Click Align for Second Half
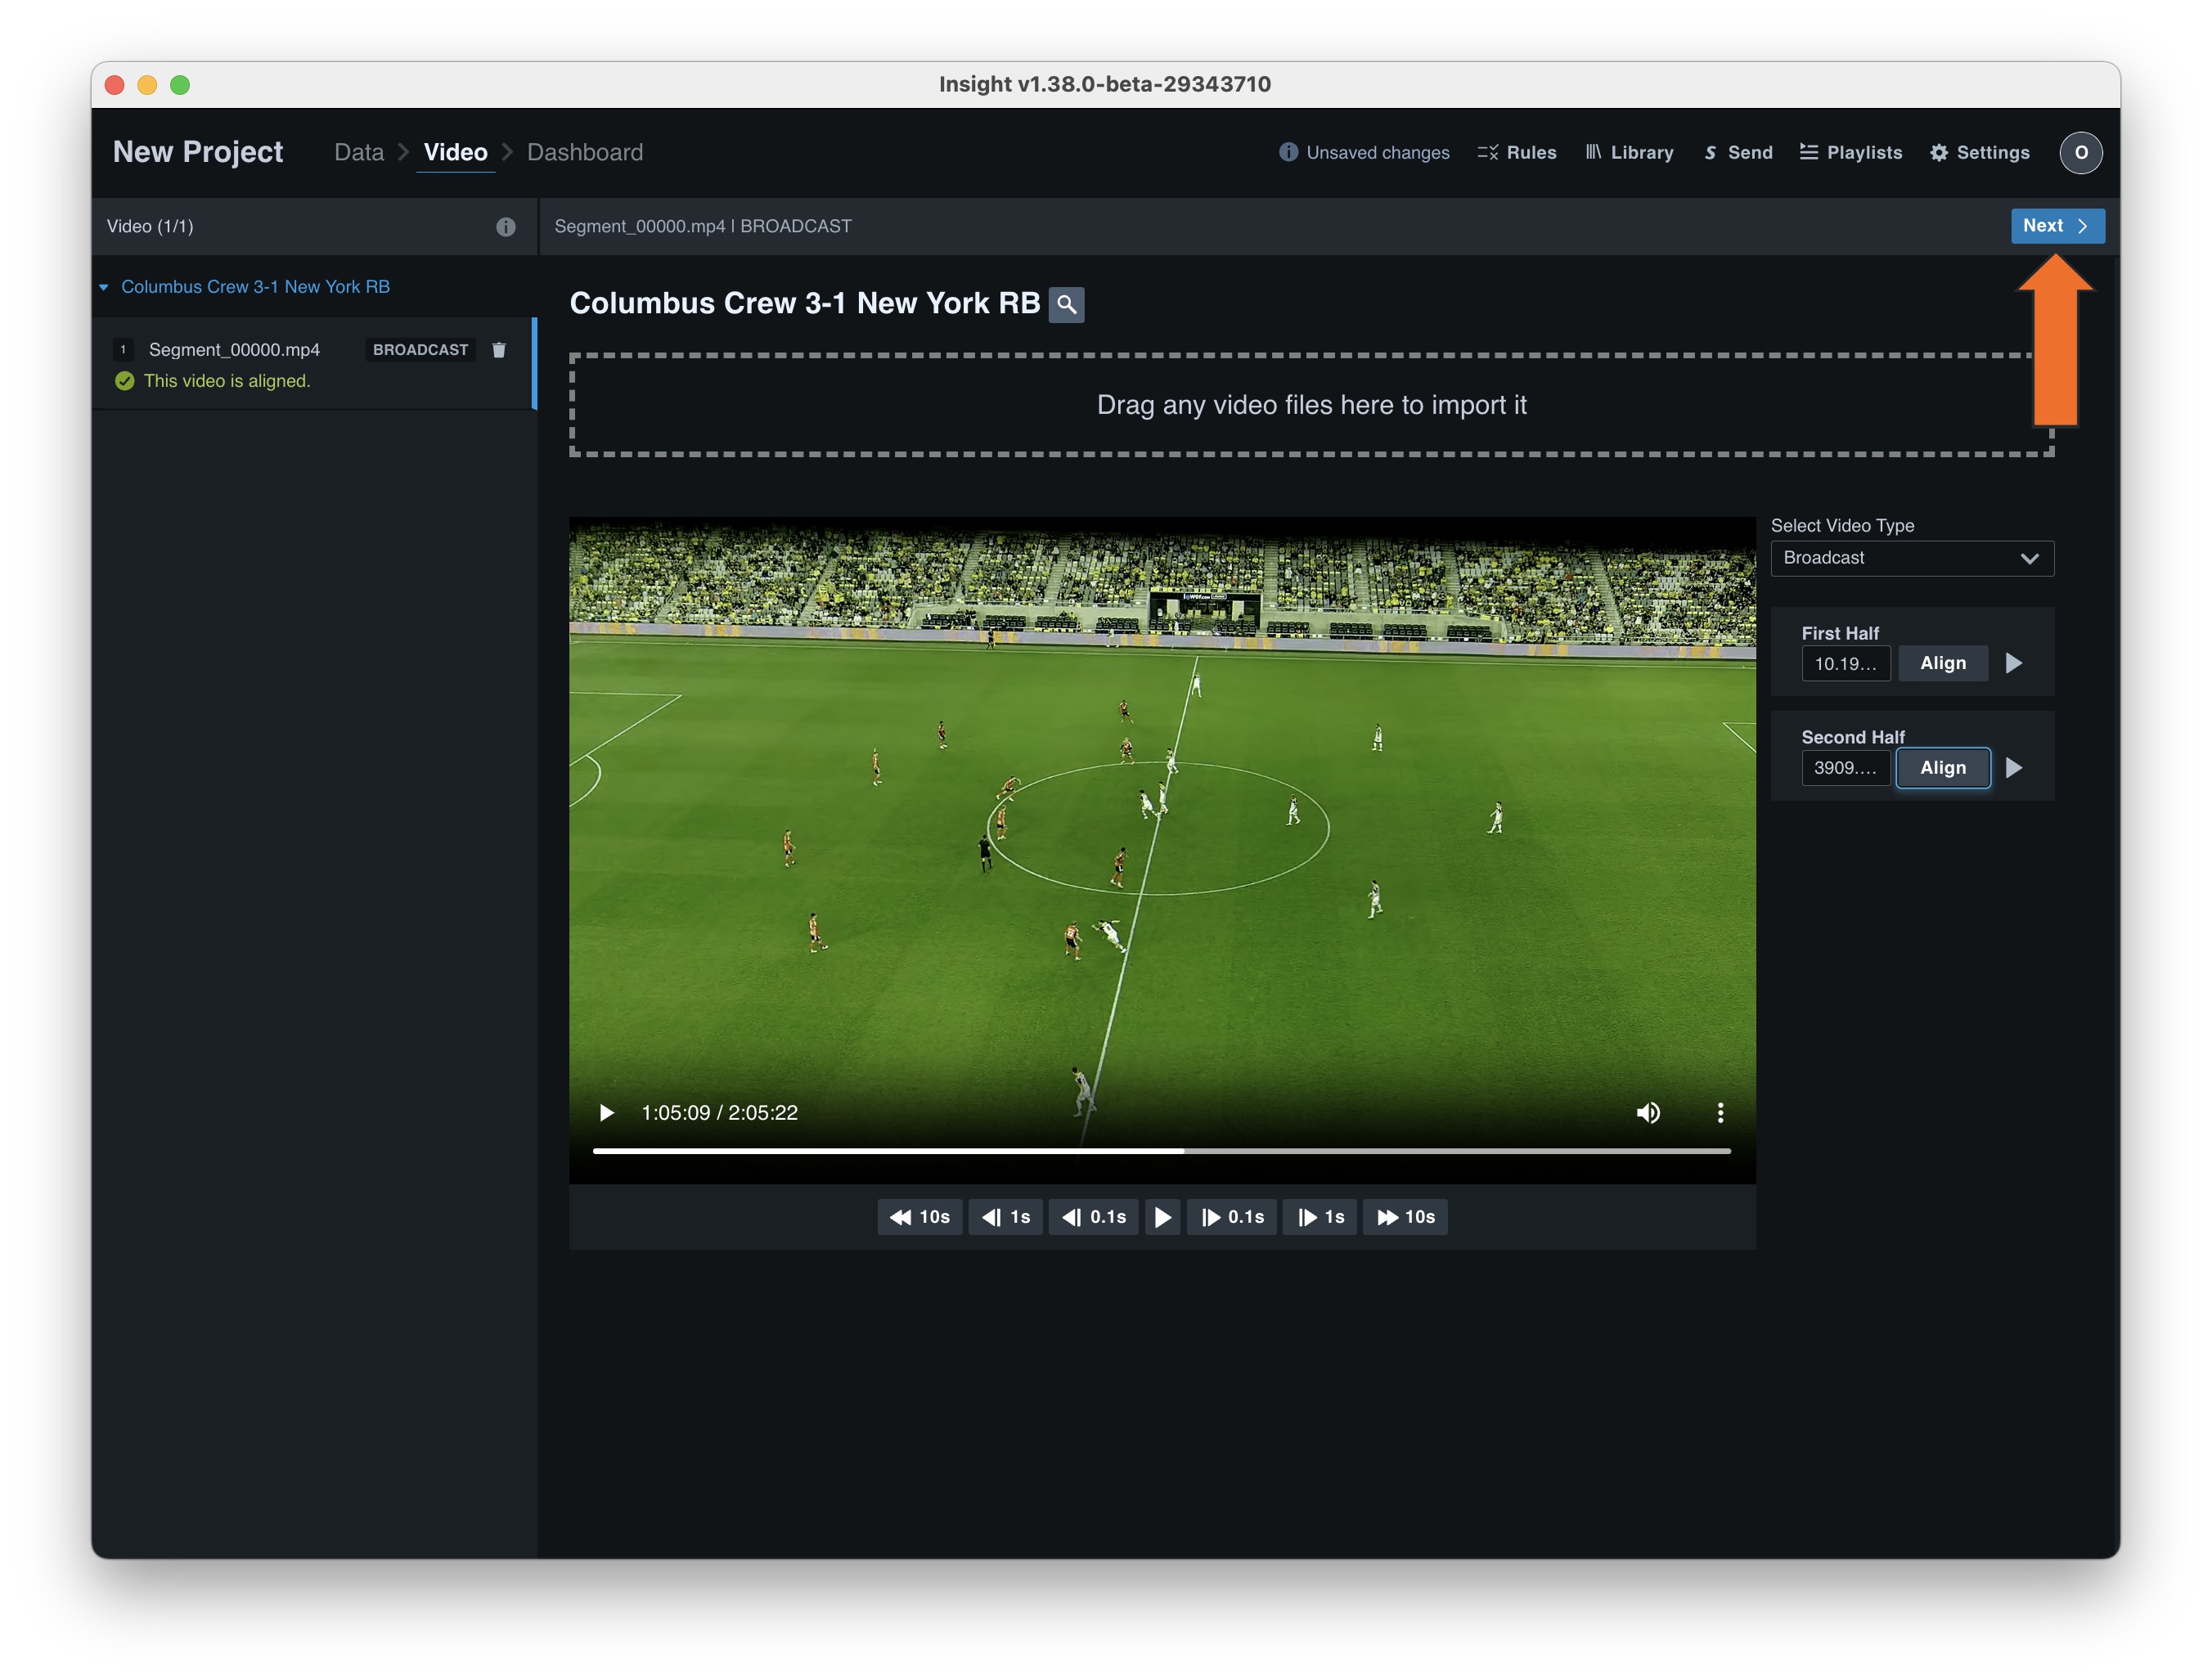The width and height of the screenshot is (2212, 1680). point(1943,768)
